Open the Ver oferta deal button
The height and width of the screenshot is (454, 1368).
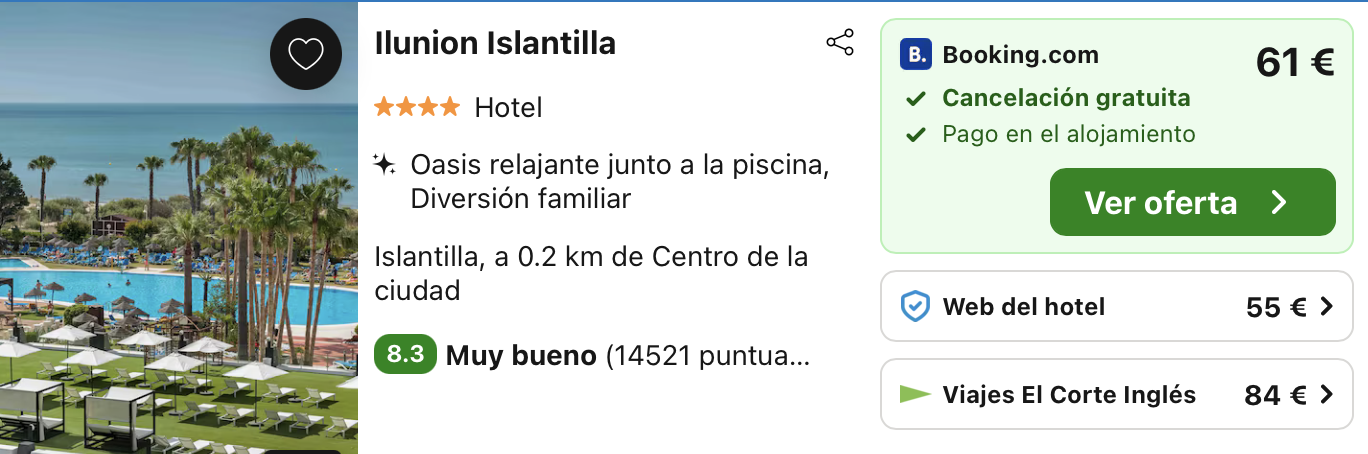pos(1193,202)
